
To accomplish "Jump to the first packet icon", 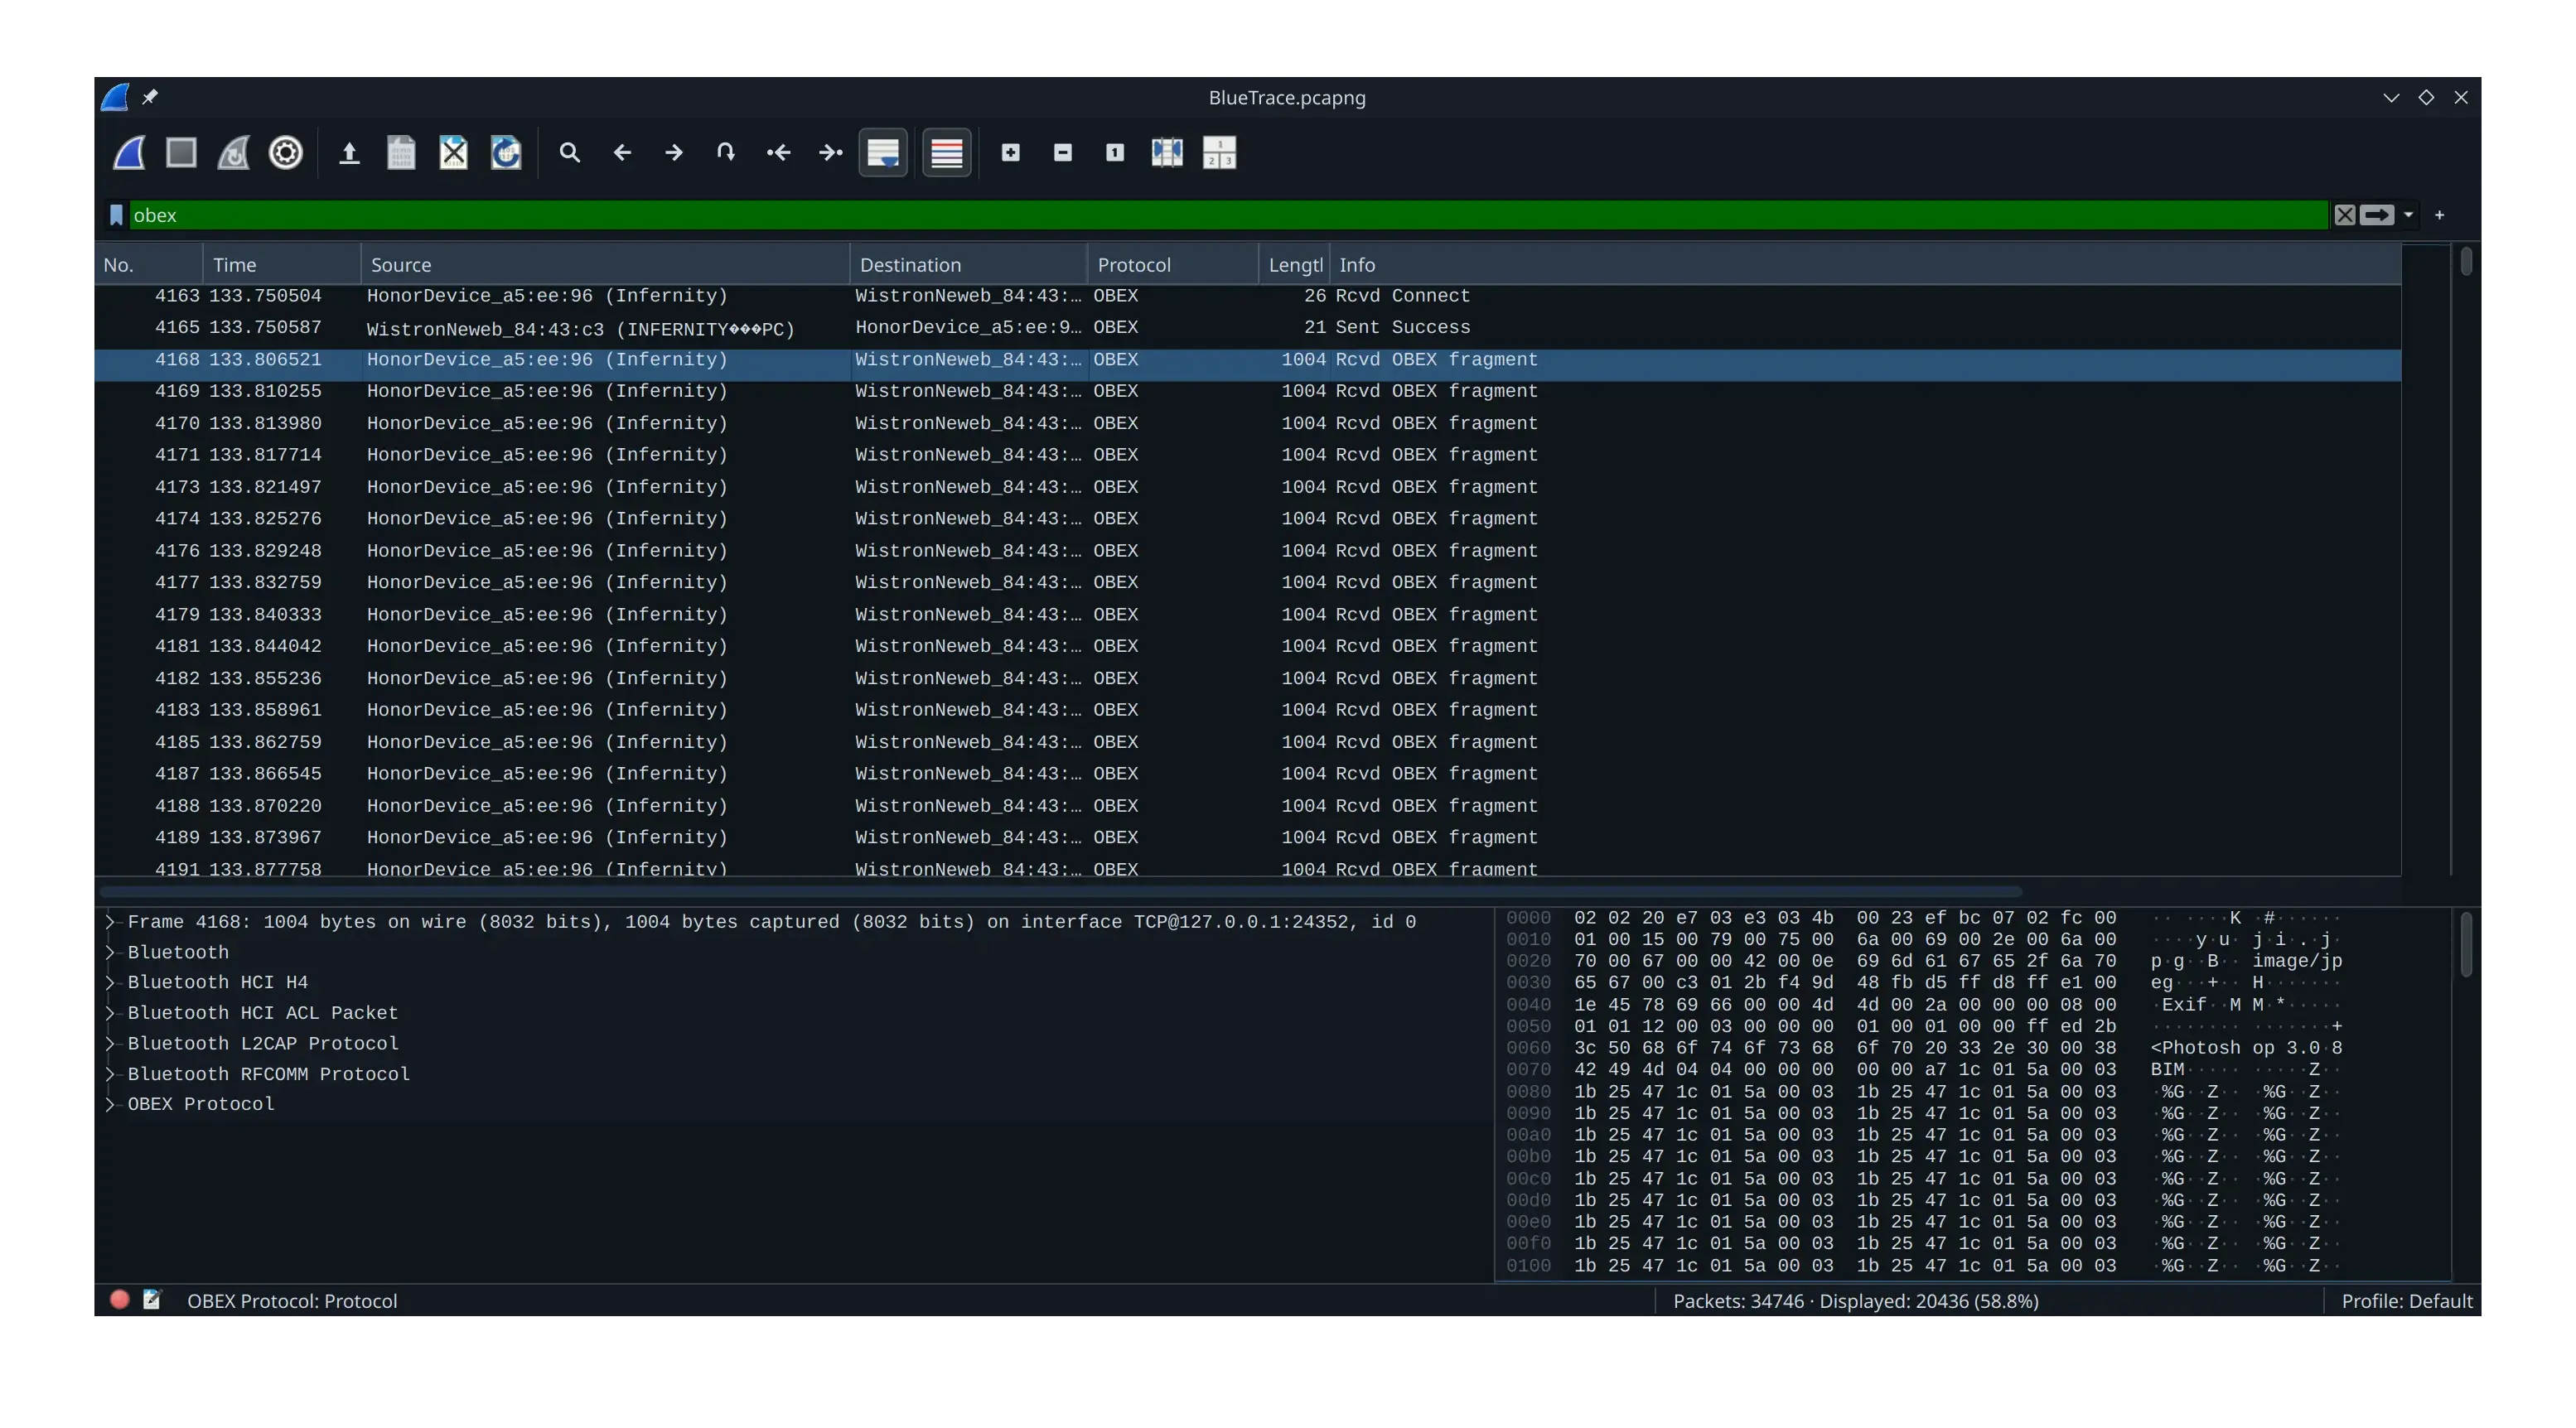I will 778,153.
